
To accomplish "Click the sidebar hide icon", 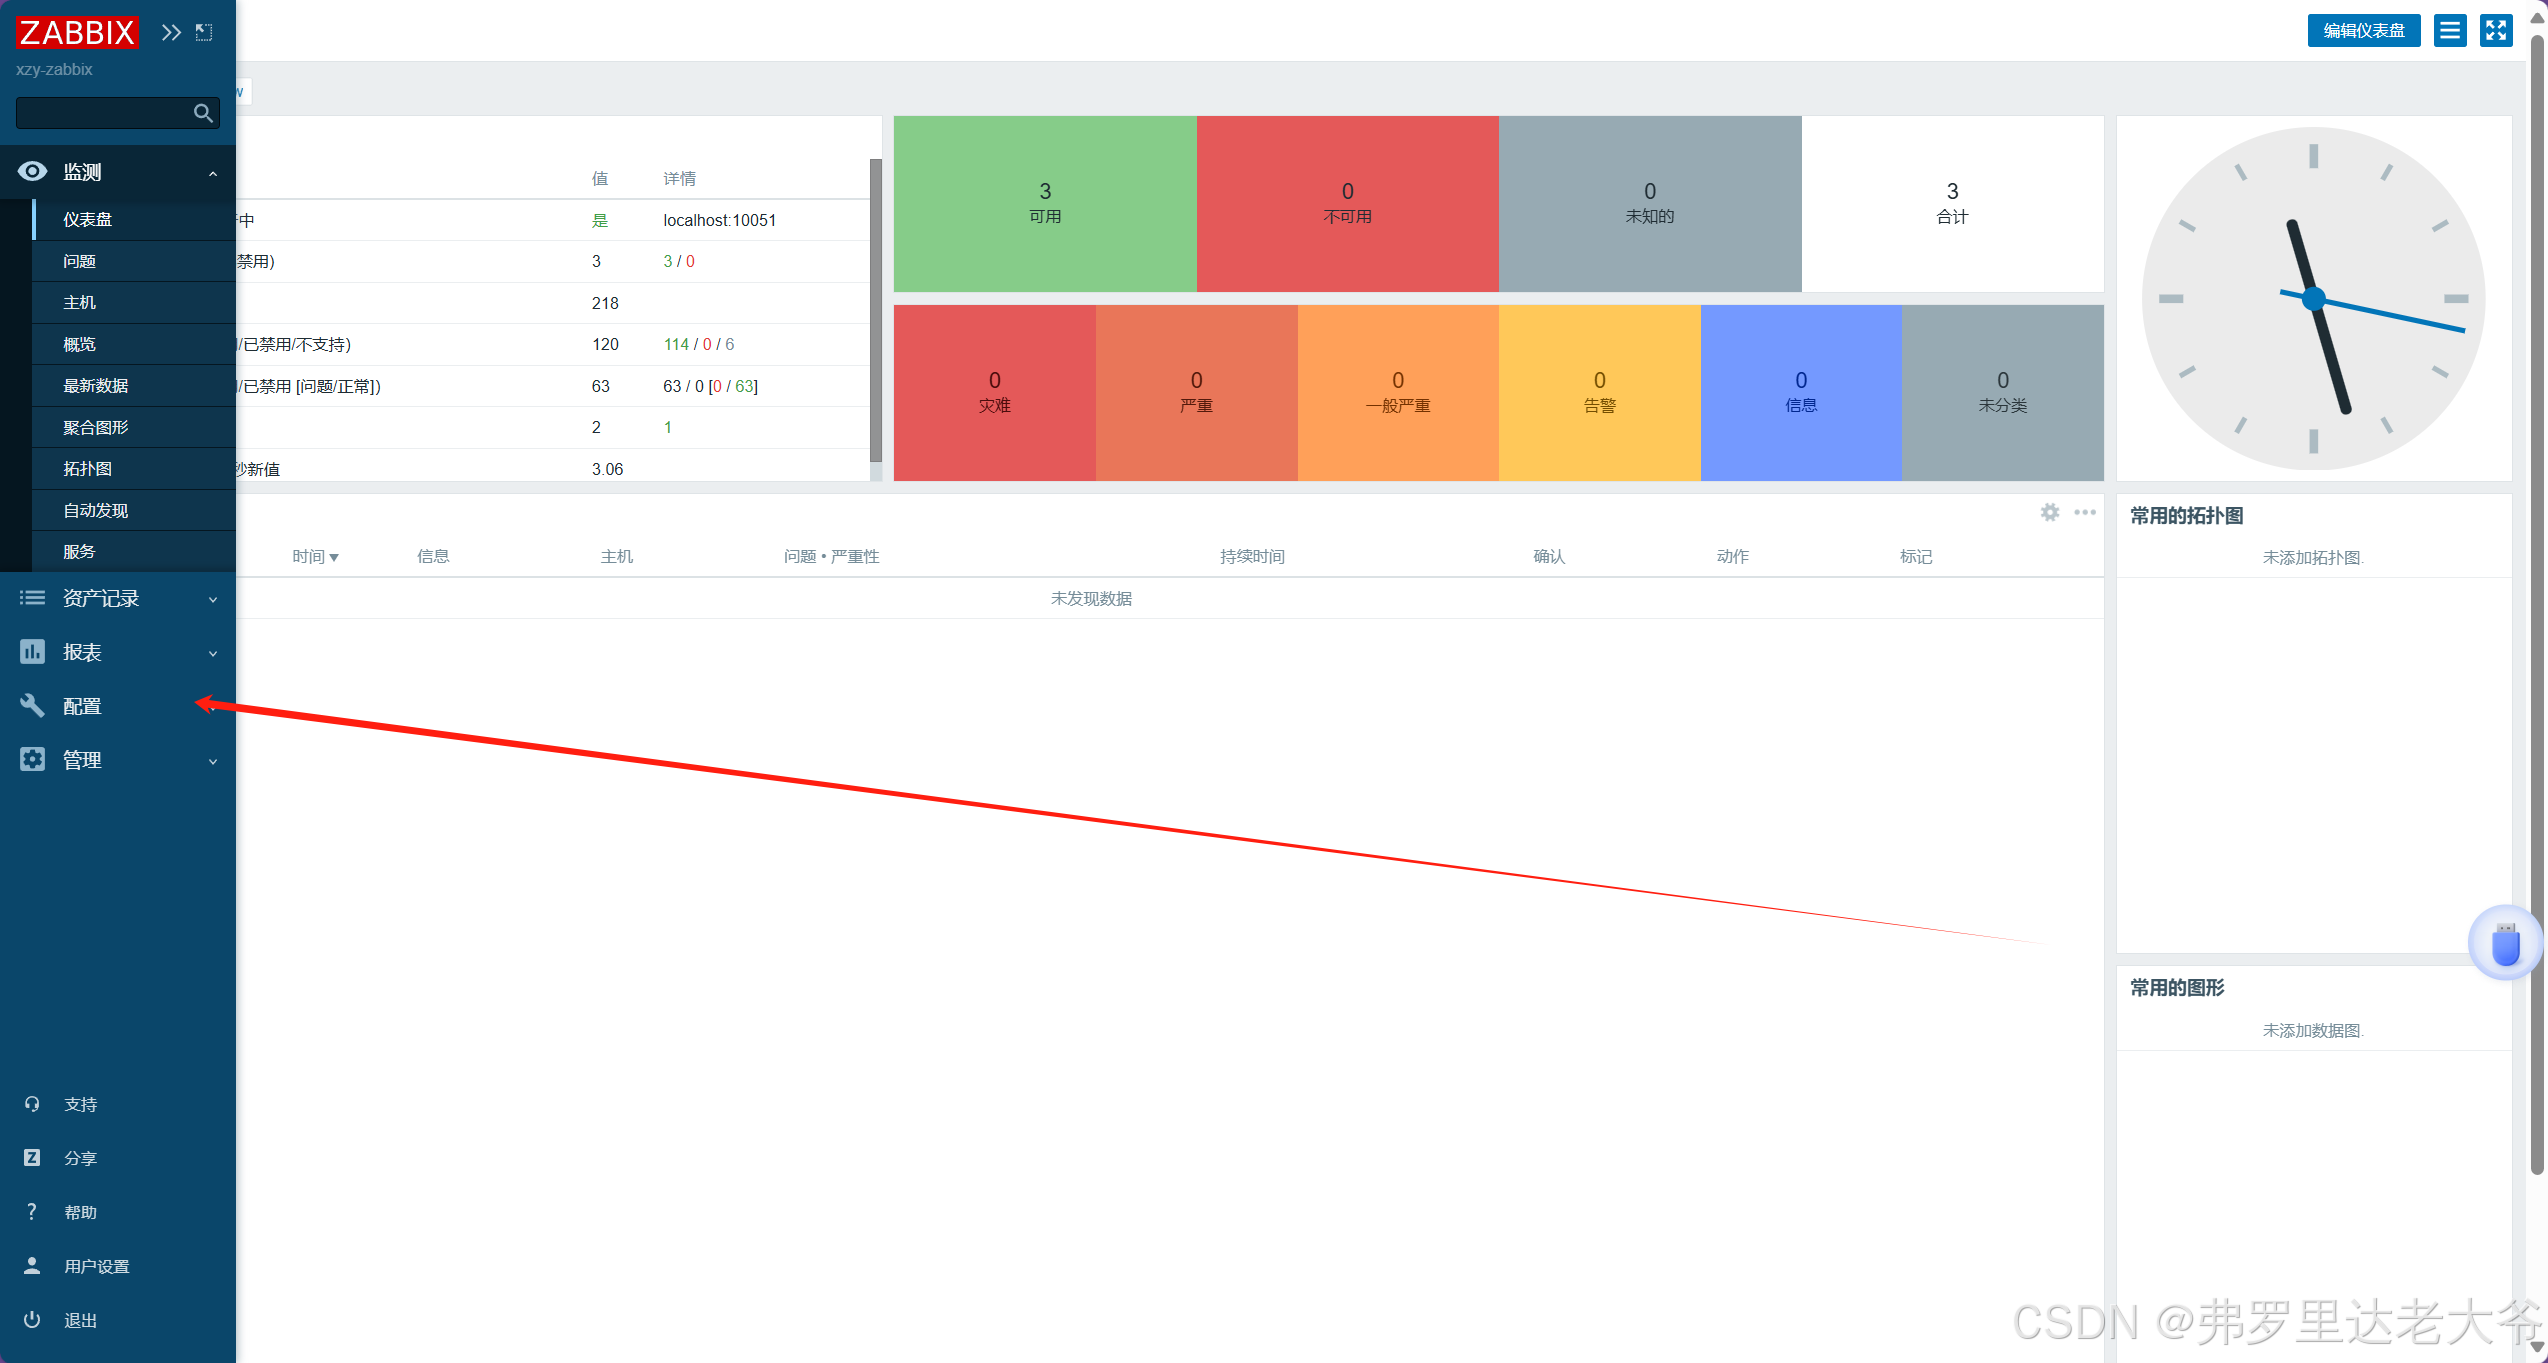I will pyautogui.click(x=204, y=32).
